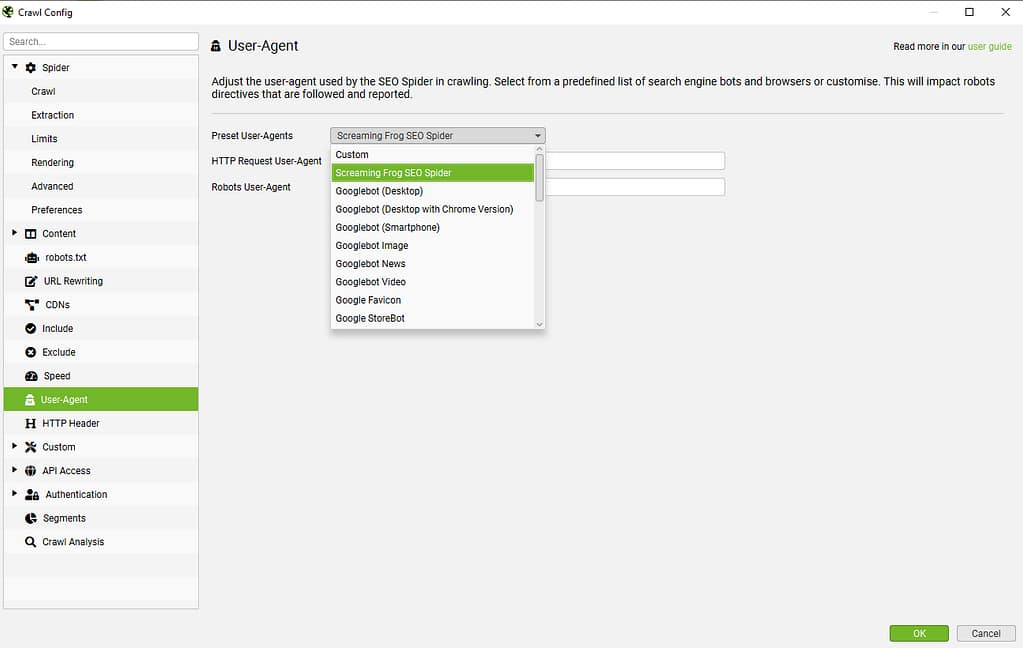This screenshot has width=1023, height=648.
Task: Expand the Authentication section
Action: click(x=14, y=493)
